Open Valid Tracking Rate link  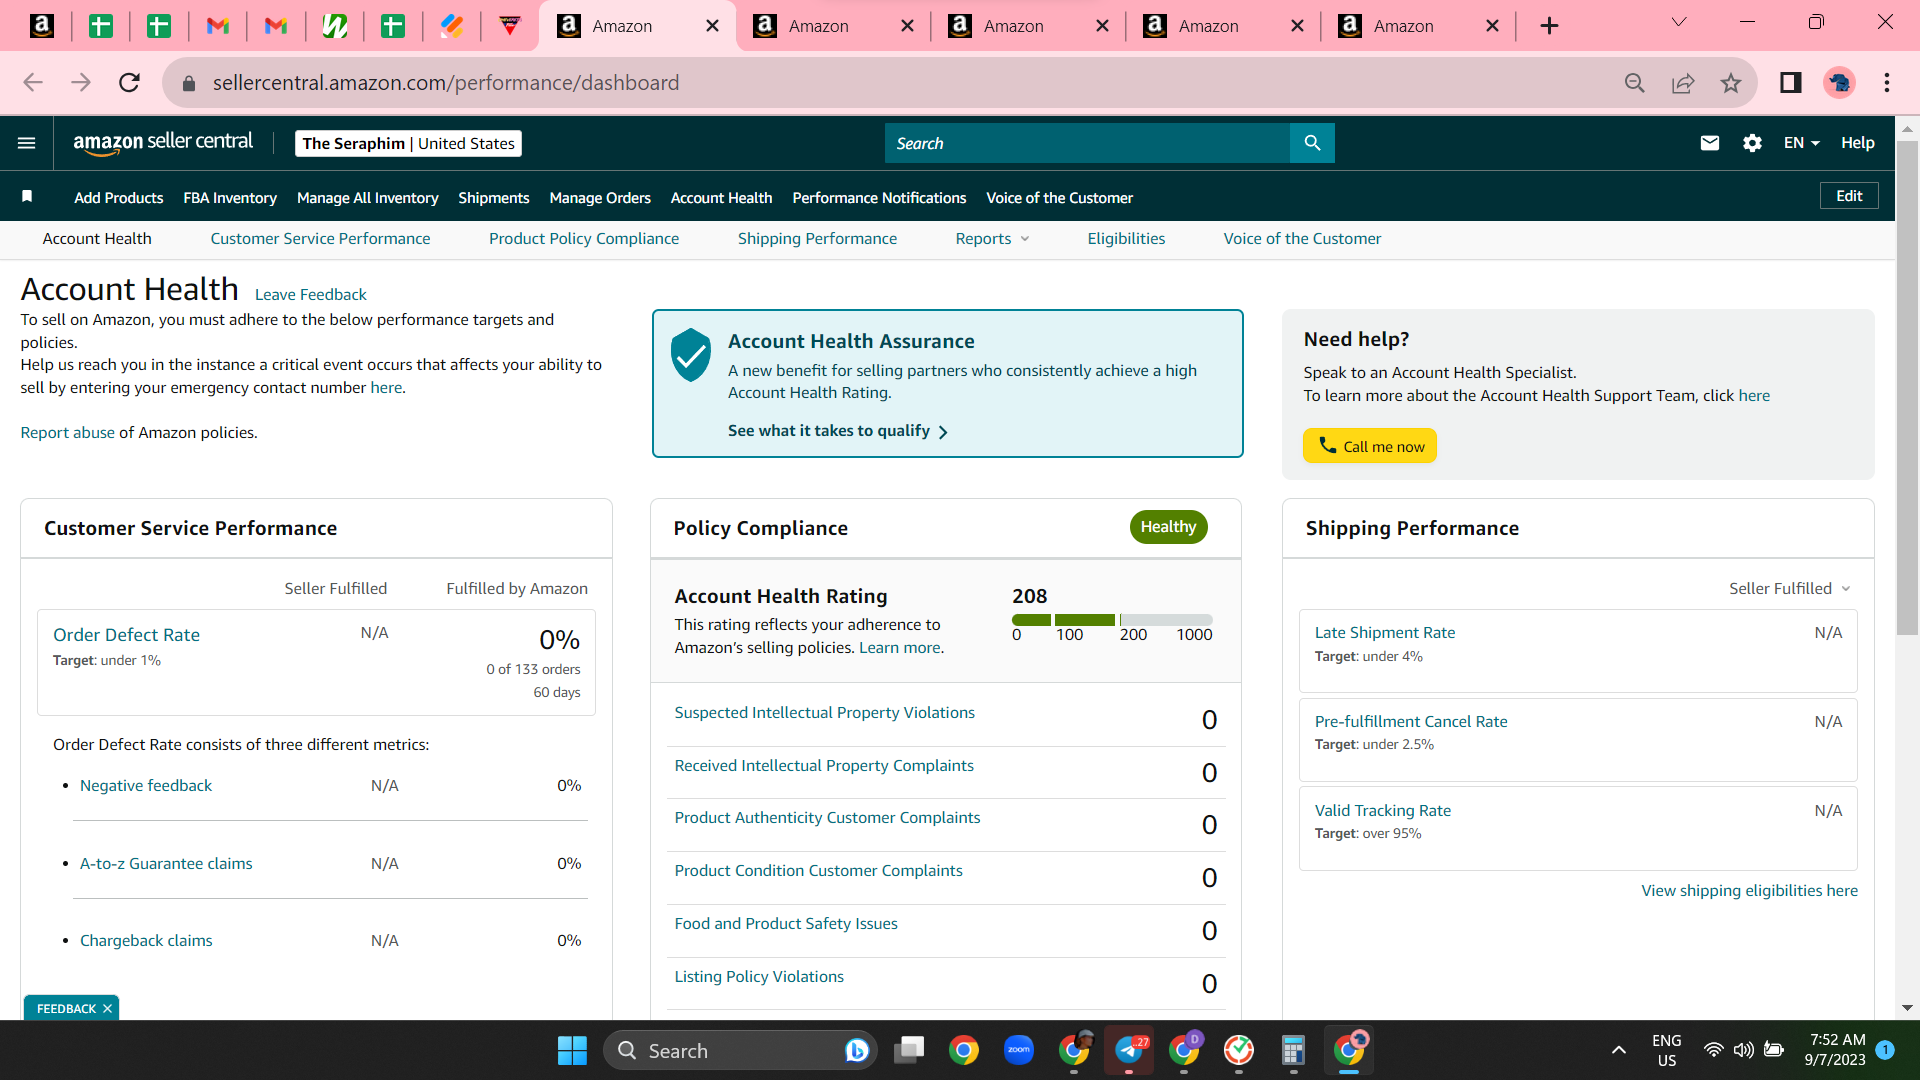(x=1382, y=811)
